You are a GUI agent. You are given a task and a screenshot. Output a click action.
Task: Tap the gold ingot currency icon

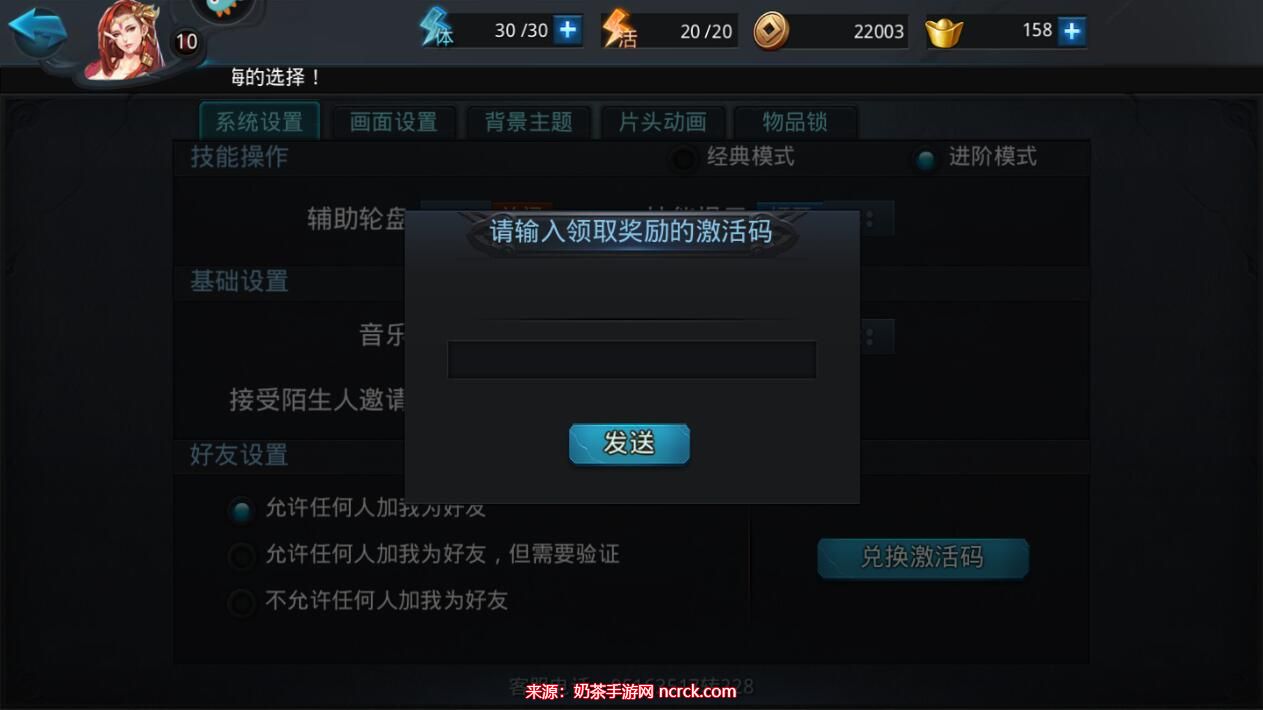(943, 33)
